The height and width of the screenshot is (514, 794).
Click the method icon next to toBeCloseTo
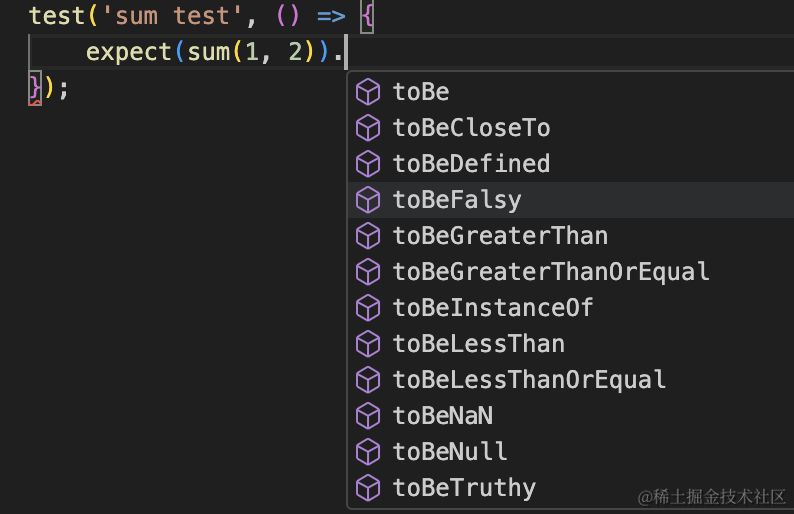point(368,128)
